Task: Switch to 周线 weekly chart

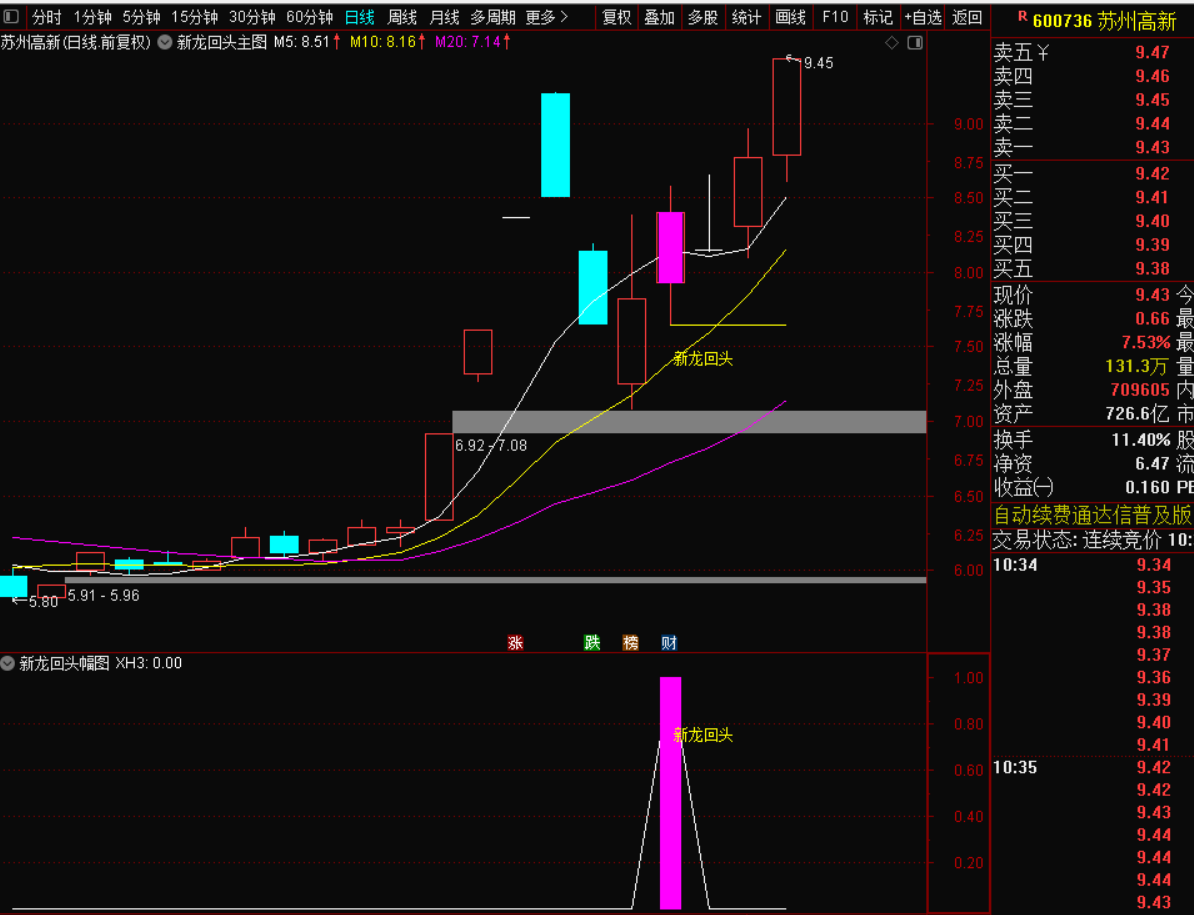Action: click(x=402, y=17)
